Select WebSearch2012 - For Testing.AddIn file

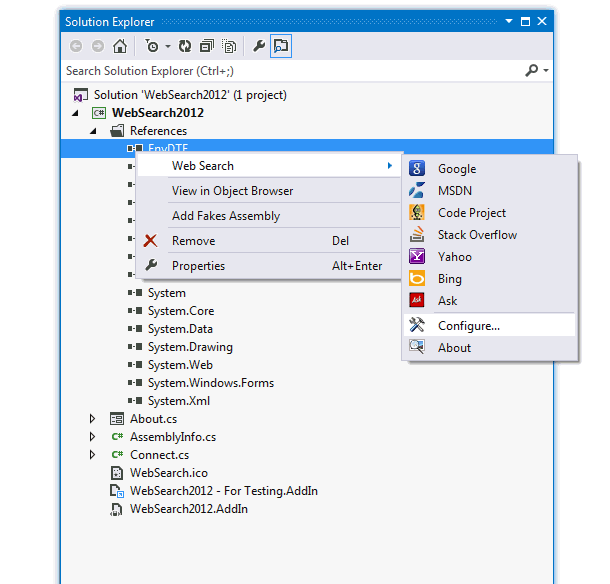pyautogui.click(x=224, y=491)
